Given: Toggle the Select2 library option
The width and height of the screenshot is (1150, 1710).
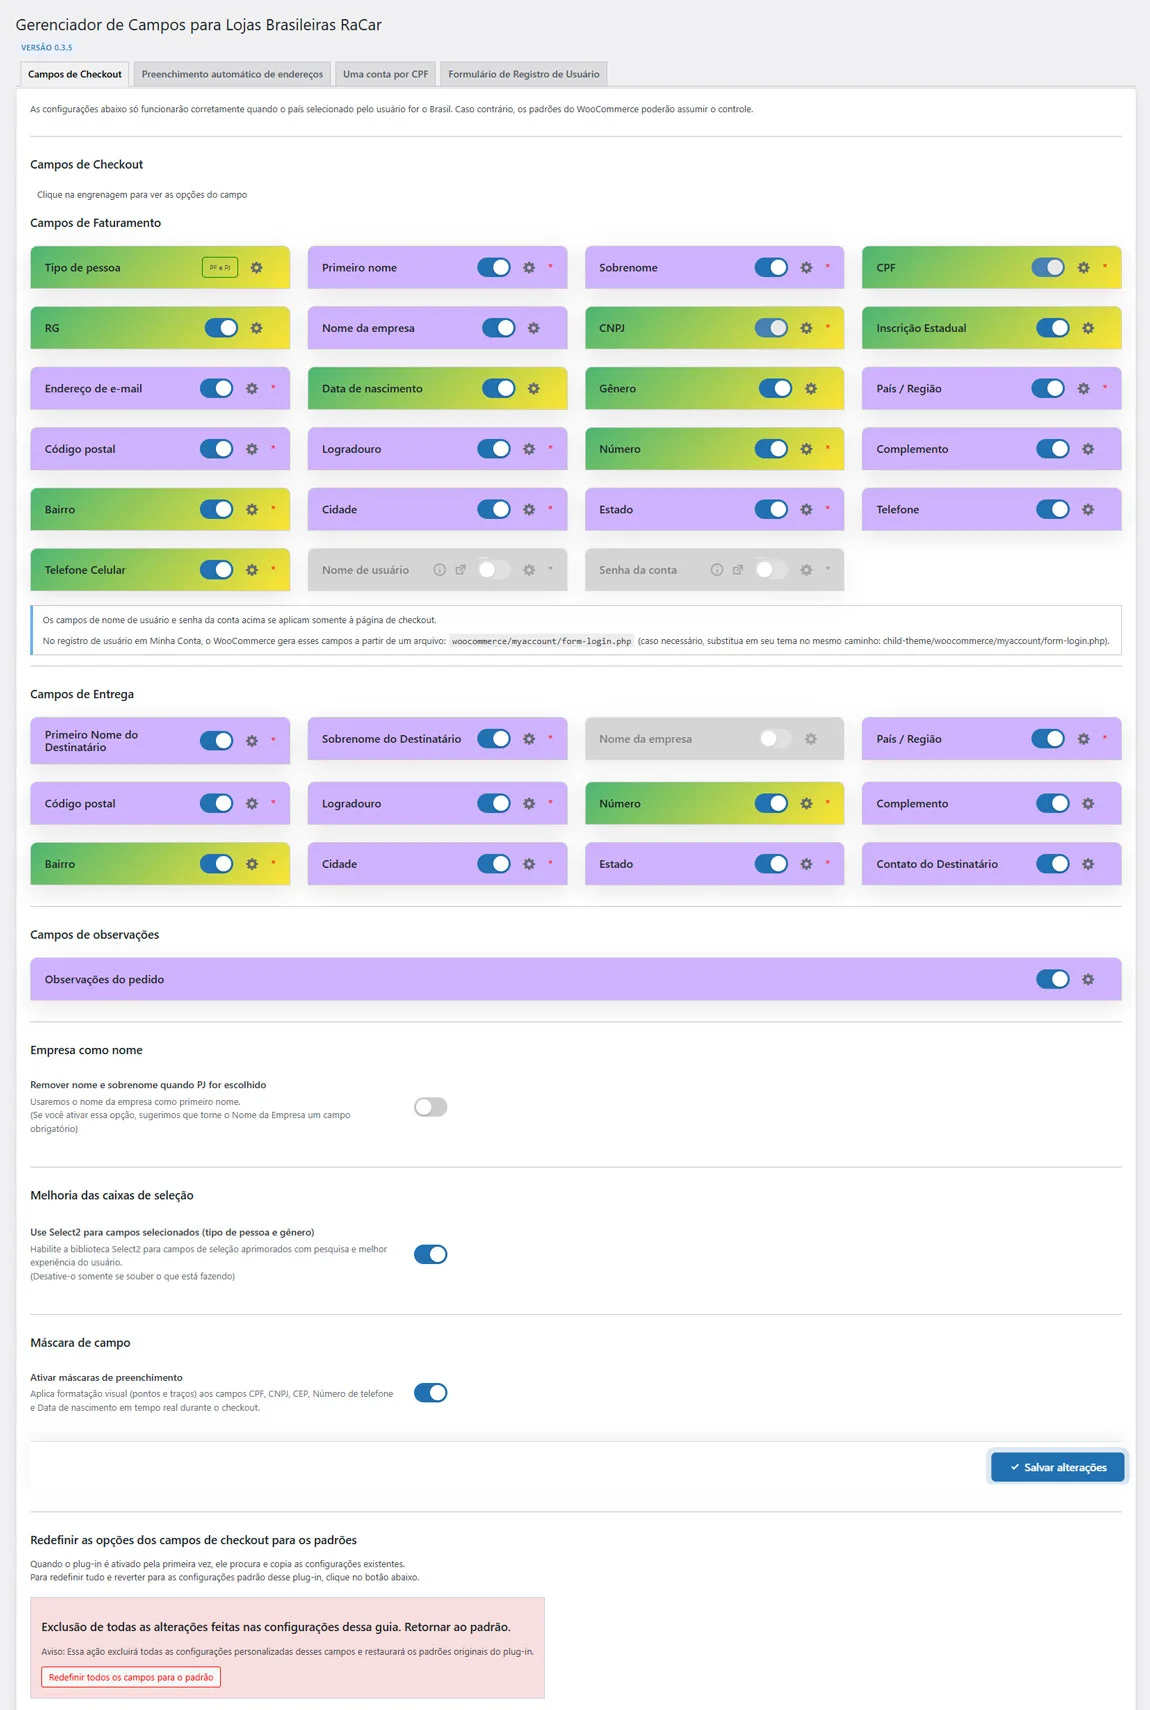Looking at the screenshot, I should [431, 1254].
